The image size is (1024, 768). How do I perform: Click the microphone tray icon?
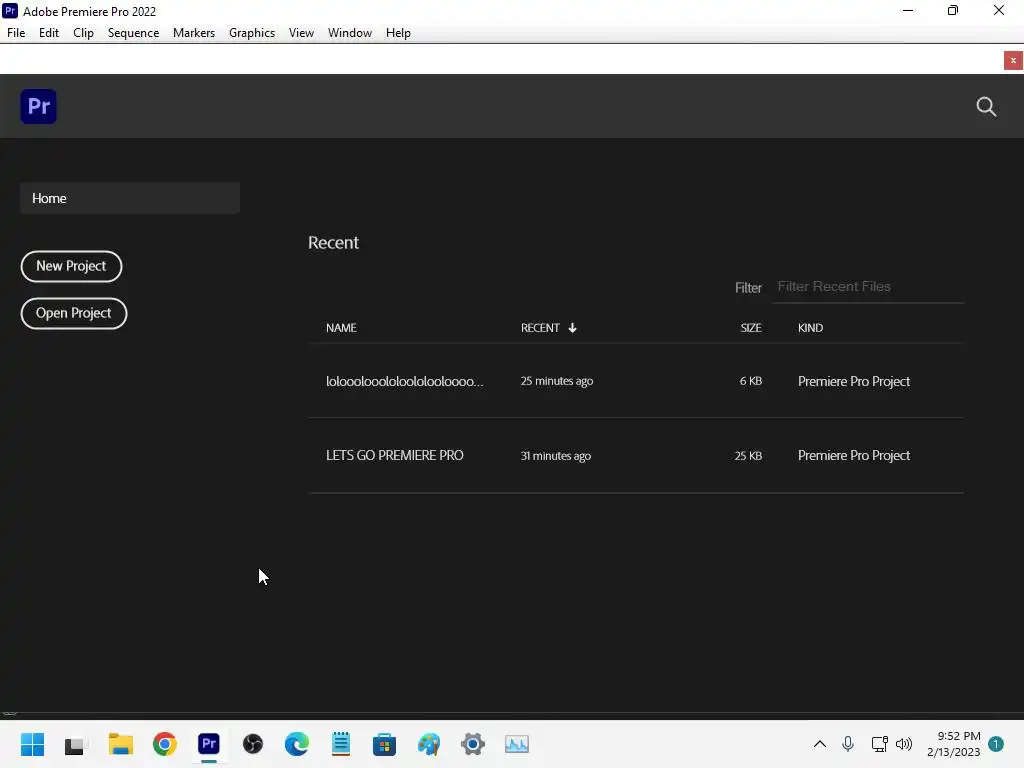(x=848, y=744)
